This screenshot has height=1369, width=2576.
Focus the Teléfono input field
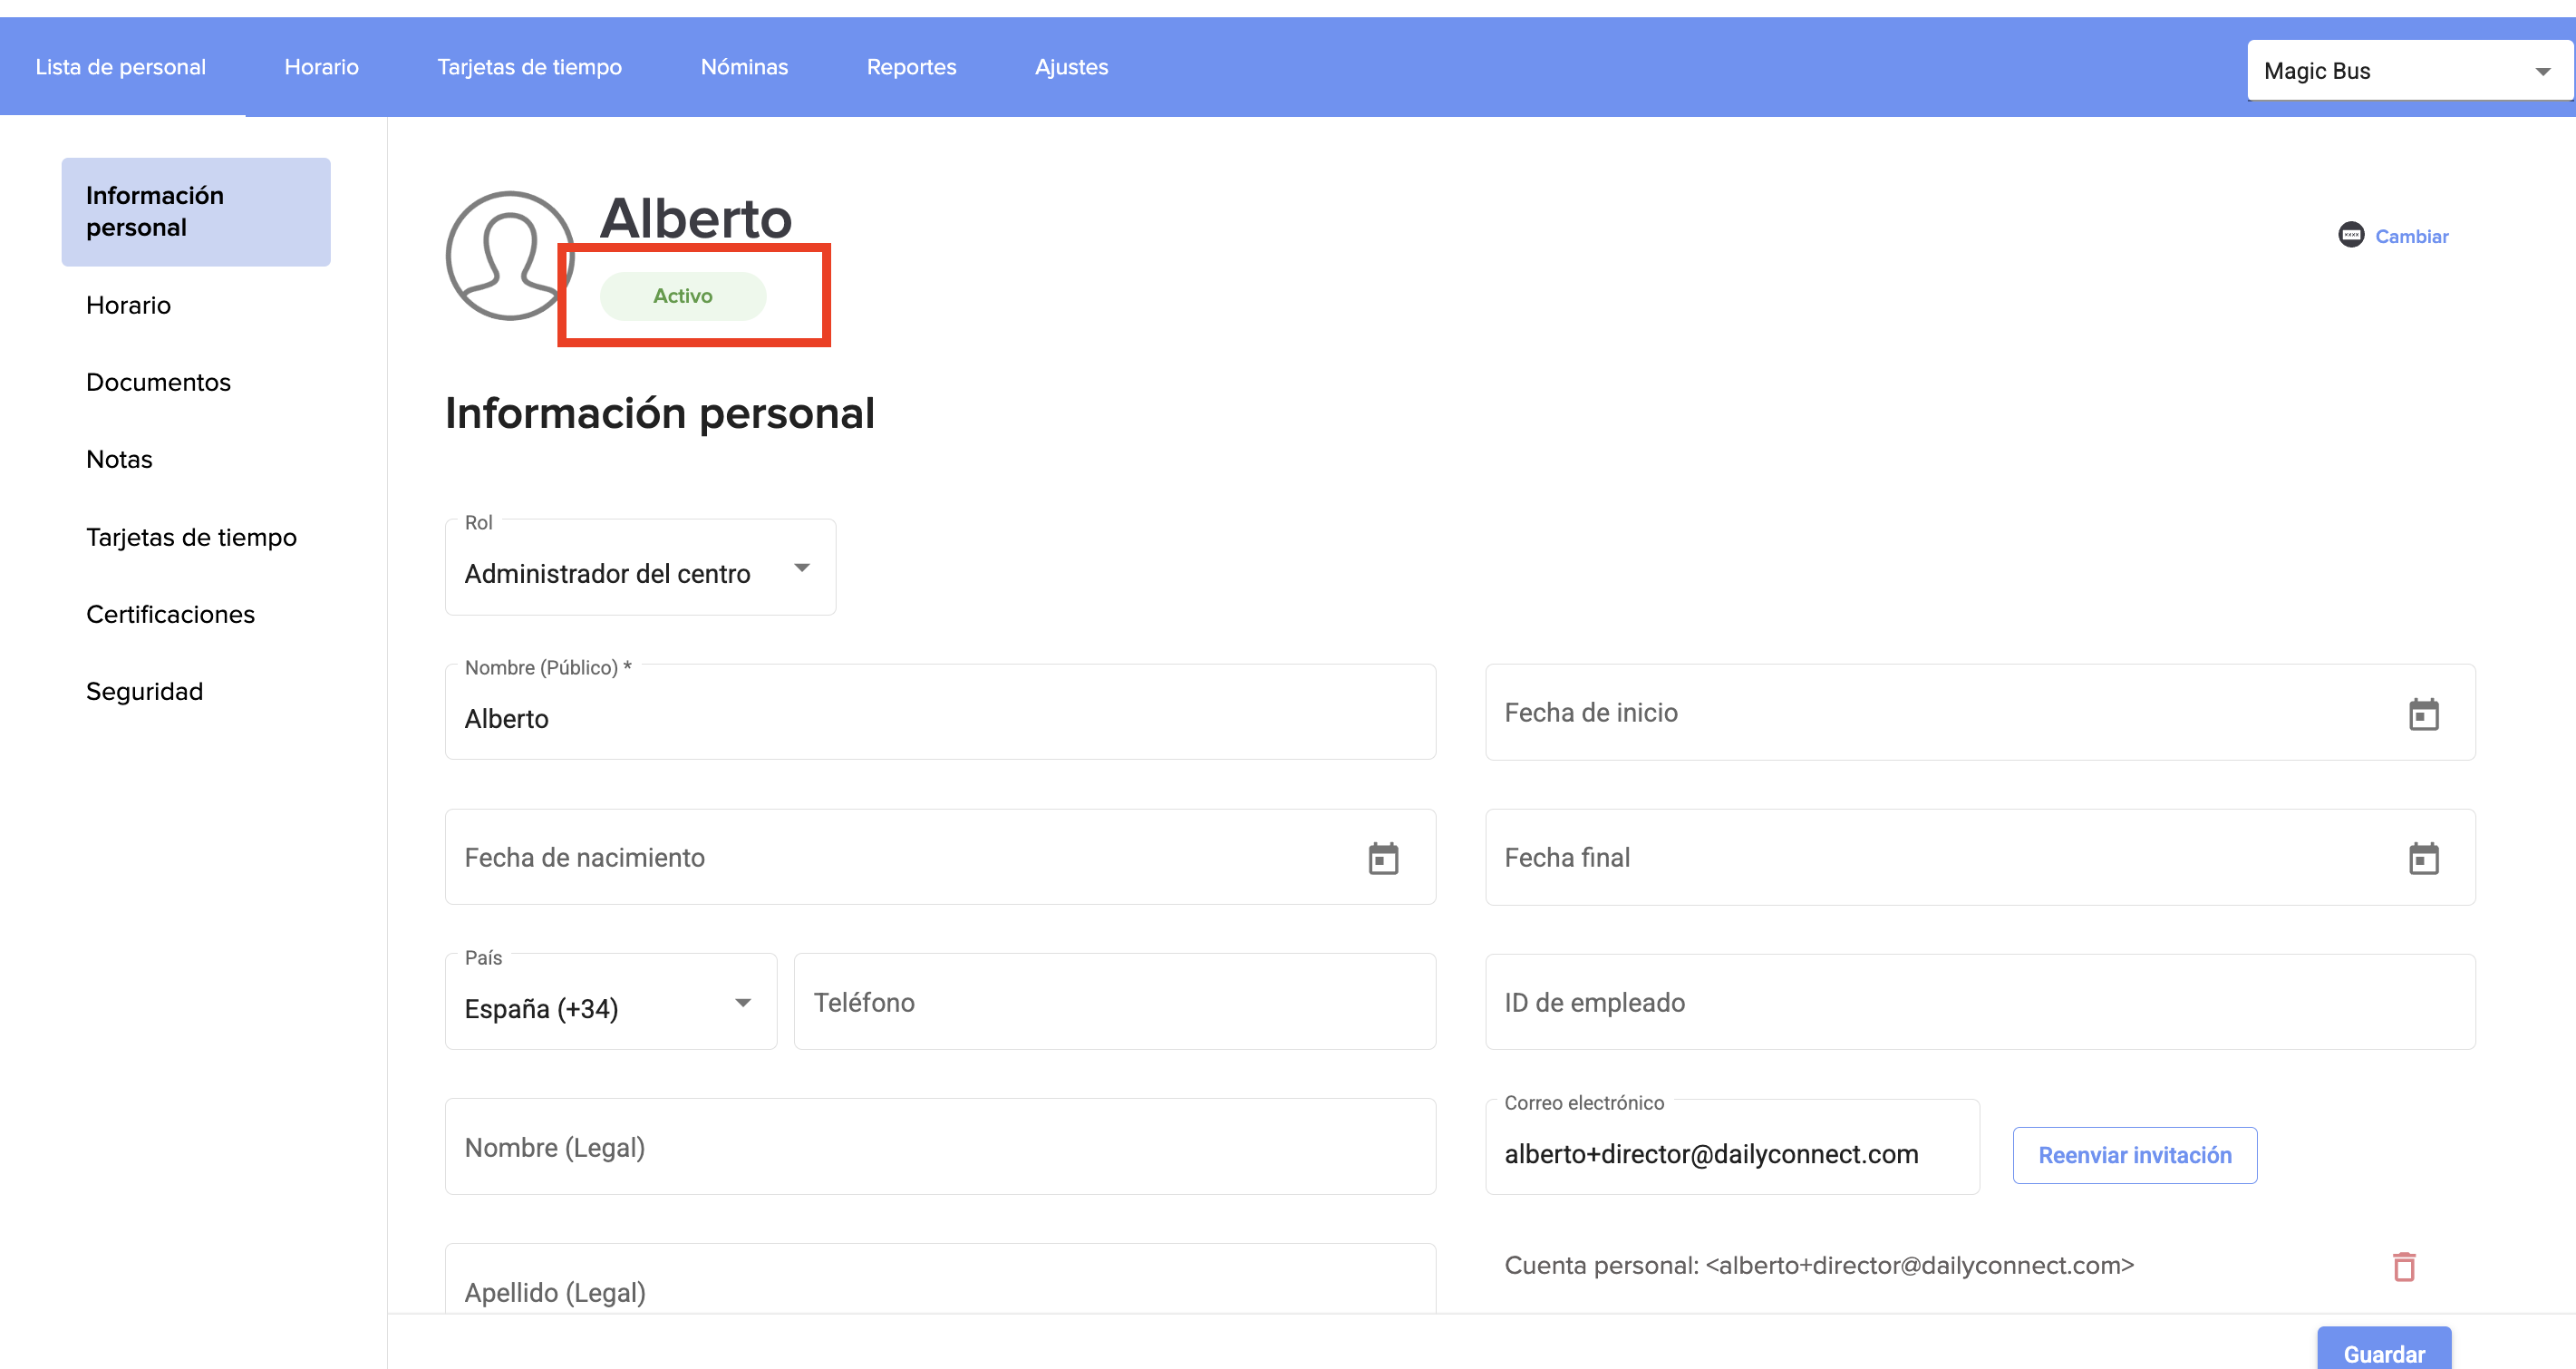point(1114,1002)
